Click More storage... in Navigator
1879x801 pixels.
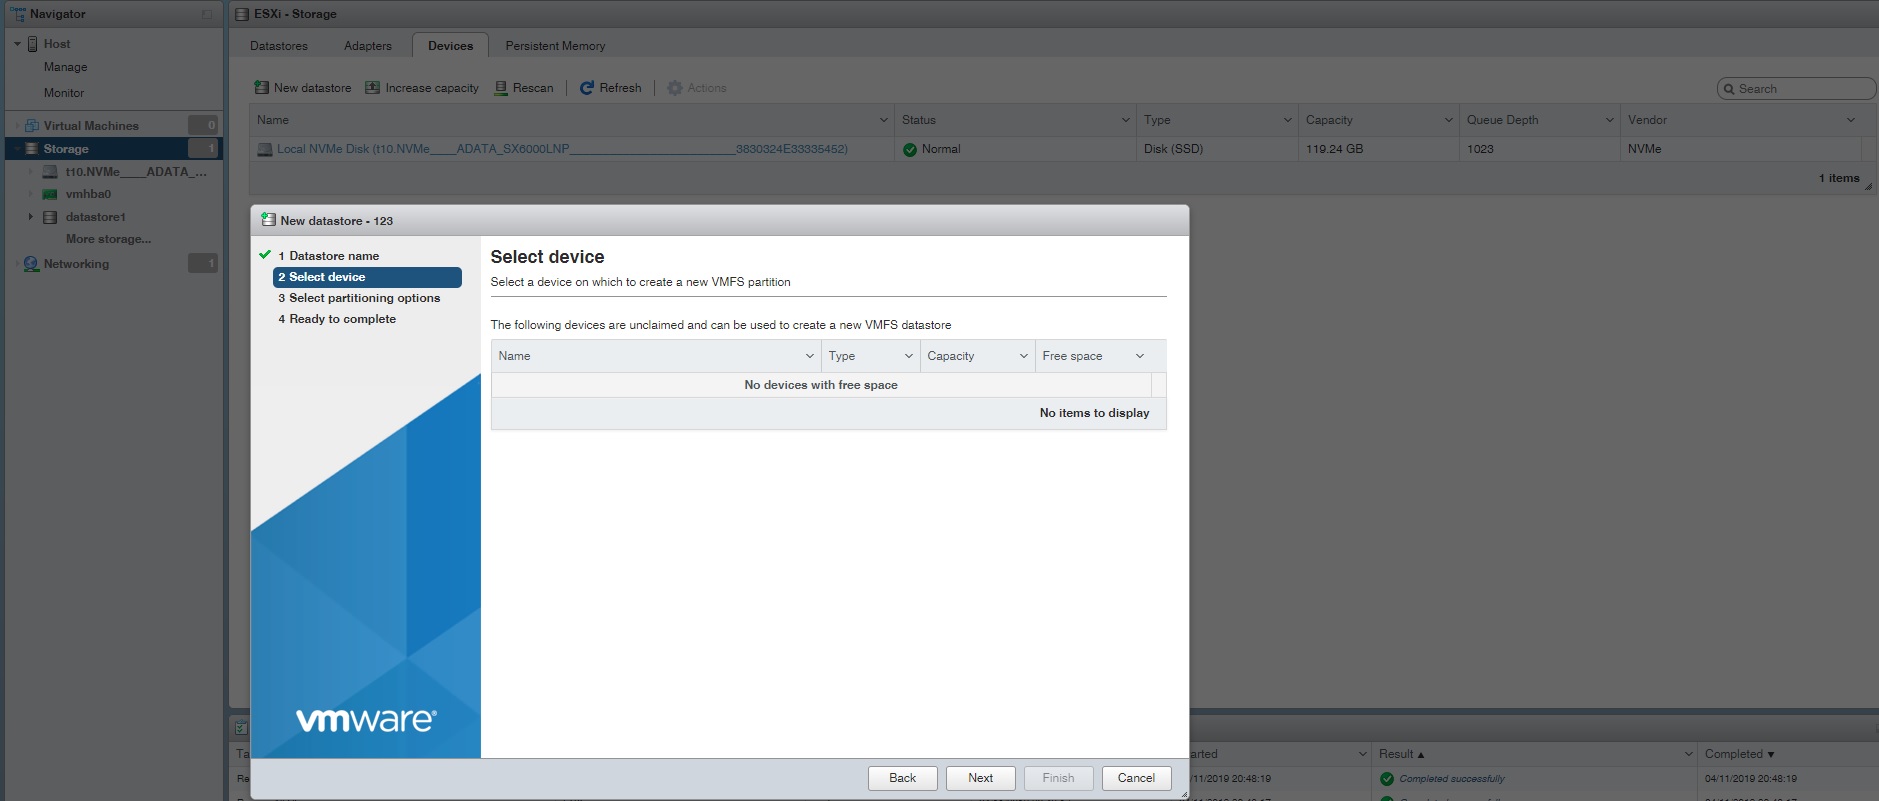(x=108, y=239)
